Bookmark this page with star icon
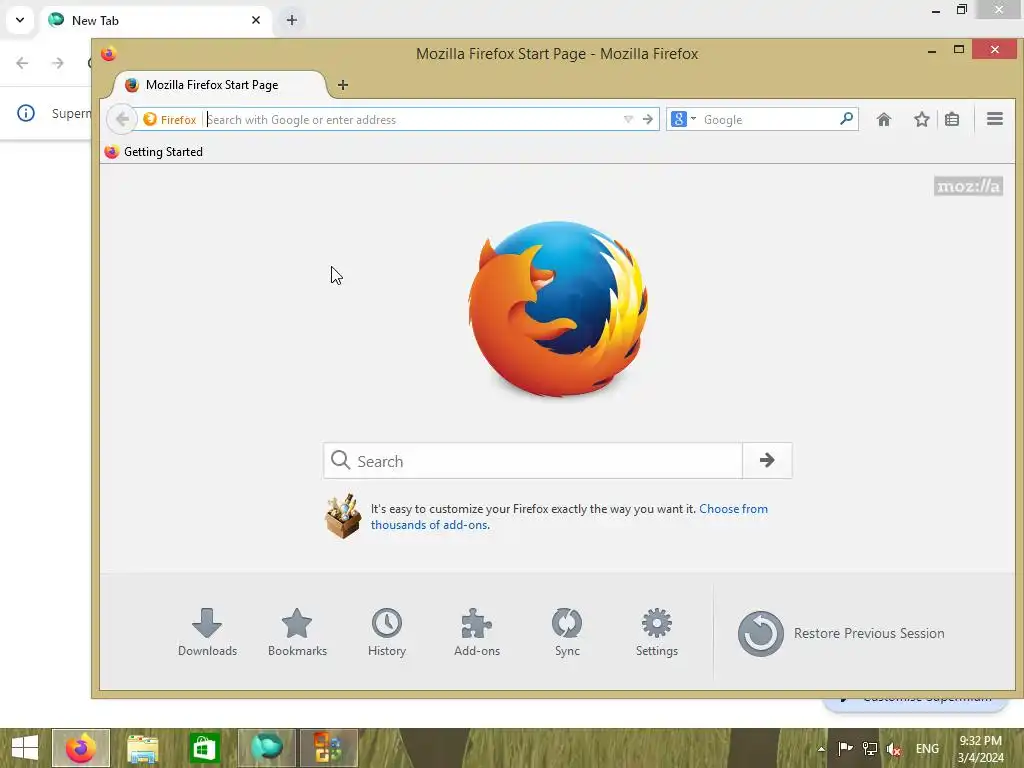The height and width of the screenshot is (768, 1024). 921,120
